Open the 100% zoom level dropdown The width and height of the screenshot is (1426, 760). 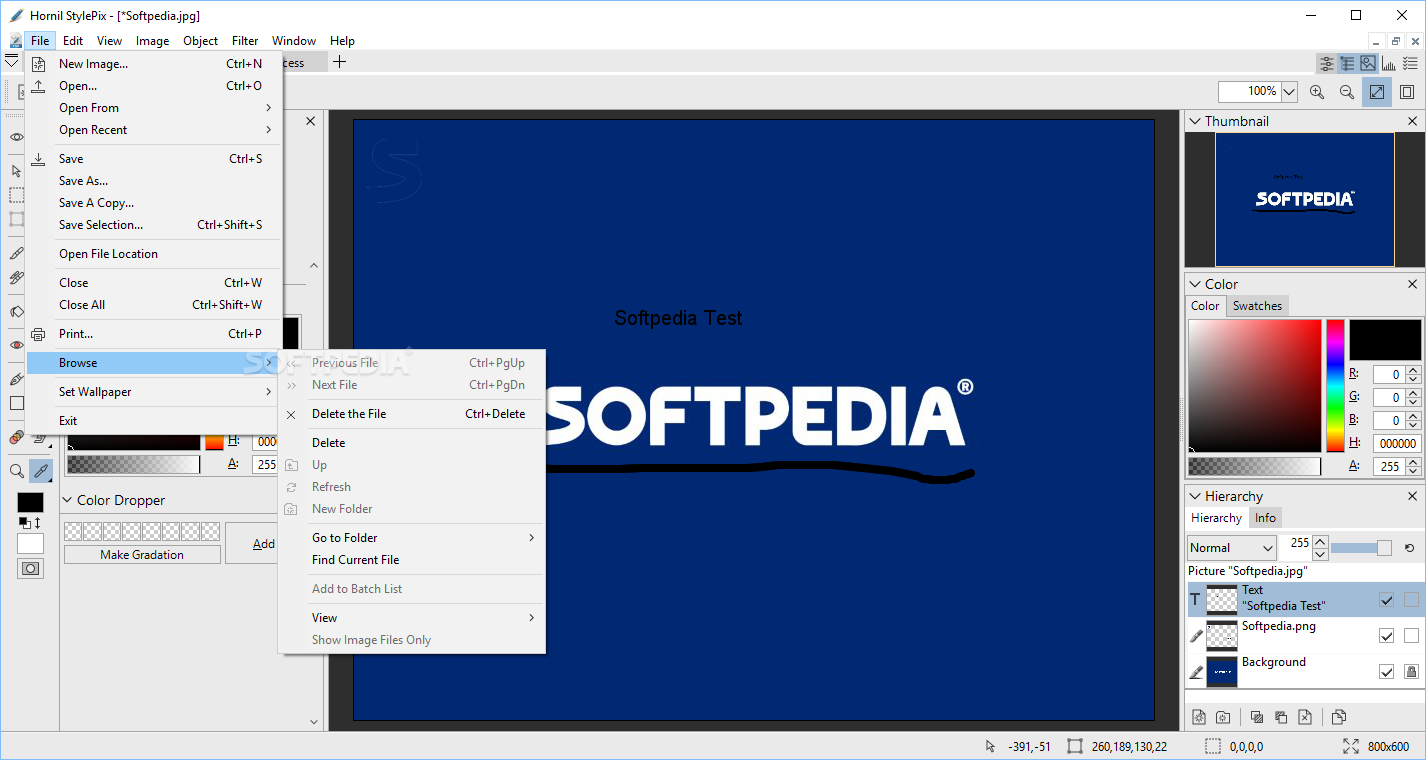(1289, 92)
